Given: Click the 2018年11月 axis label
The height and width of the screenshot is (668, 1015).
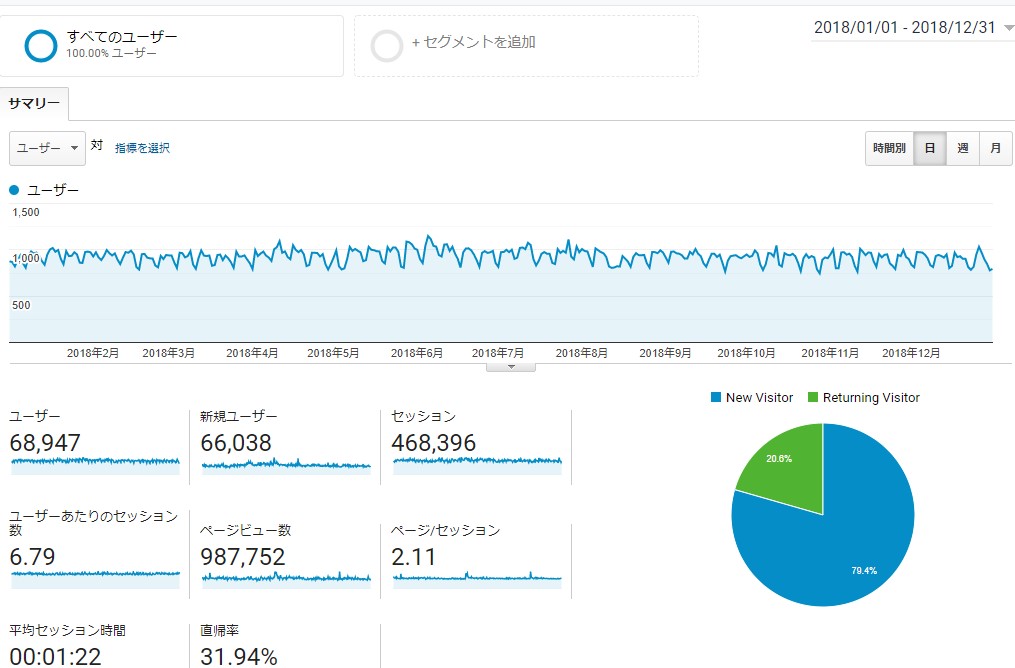Looking at the screenshot, I should point(831,353).
